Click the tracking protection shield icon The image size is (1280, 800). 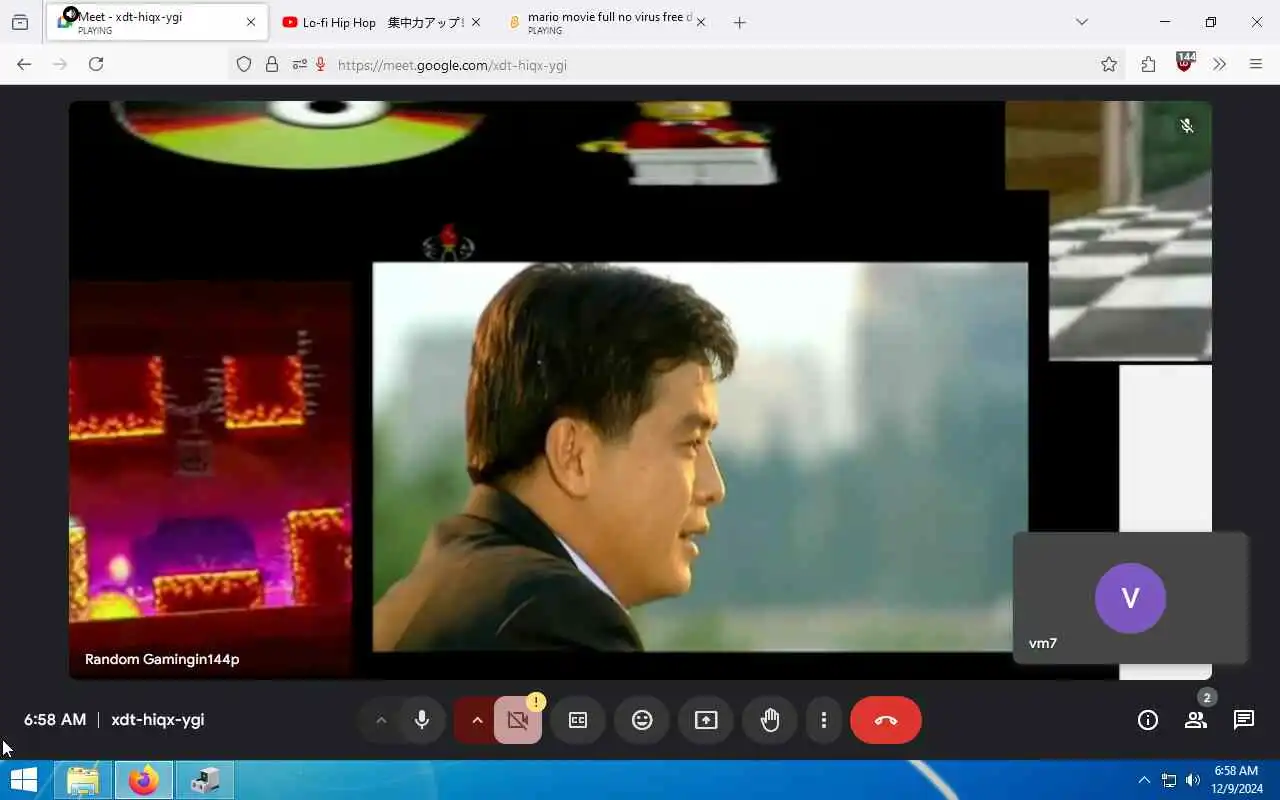point(244,64)
